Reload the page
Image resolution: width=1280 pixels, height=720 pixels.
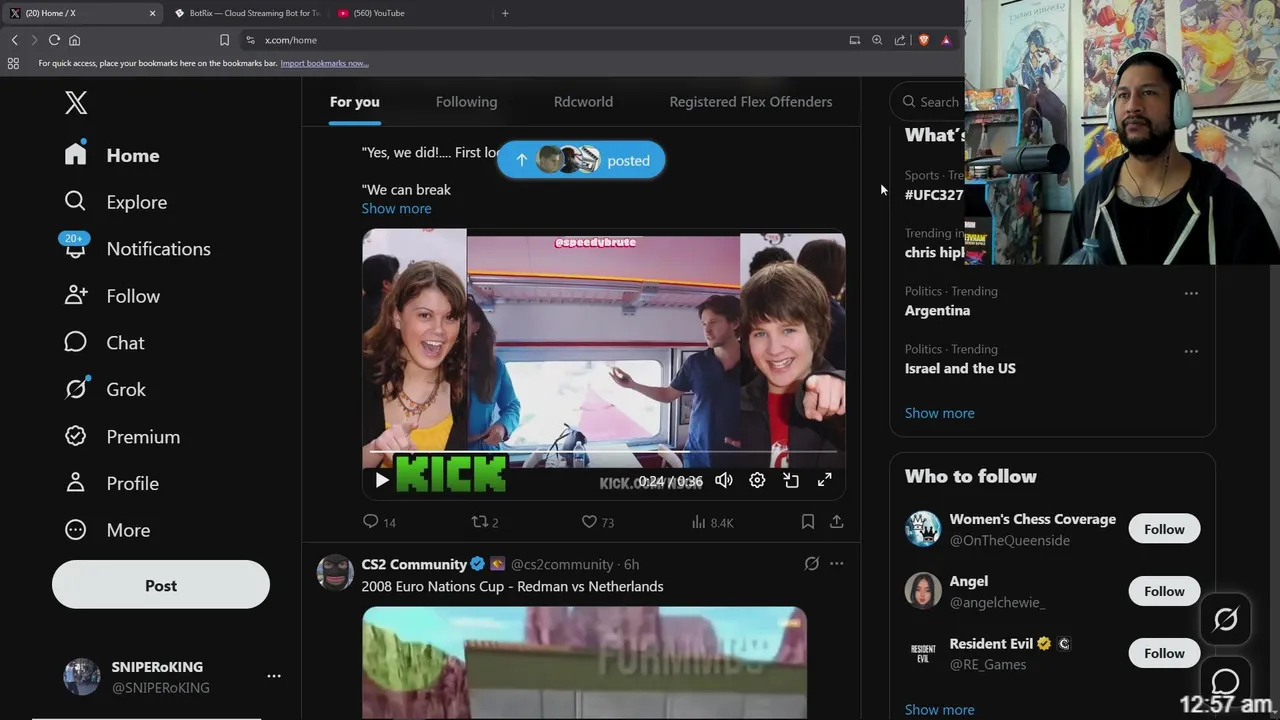(54, 40)
